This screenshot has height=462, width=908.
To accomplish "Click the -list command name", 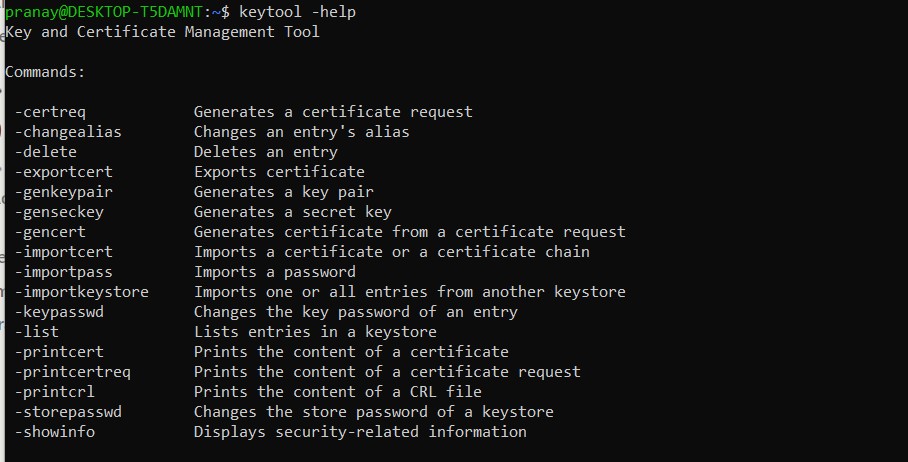I will [x=36, y=332].
